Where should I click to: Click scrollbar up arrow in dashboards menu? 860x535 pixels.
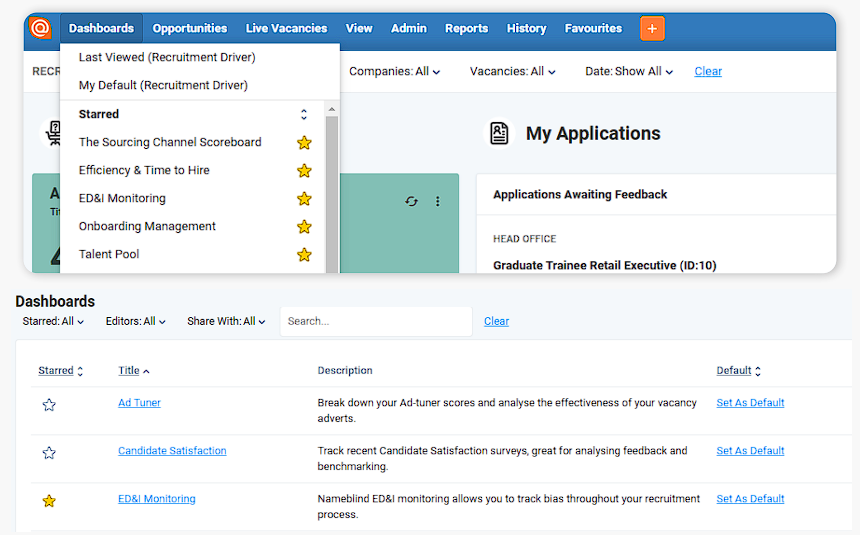332,109
